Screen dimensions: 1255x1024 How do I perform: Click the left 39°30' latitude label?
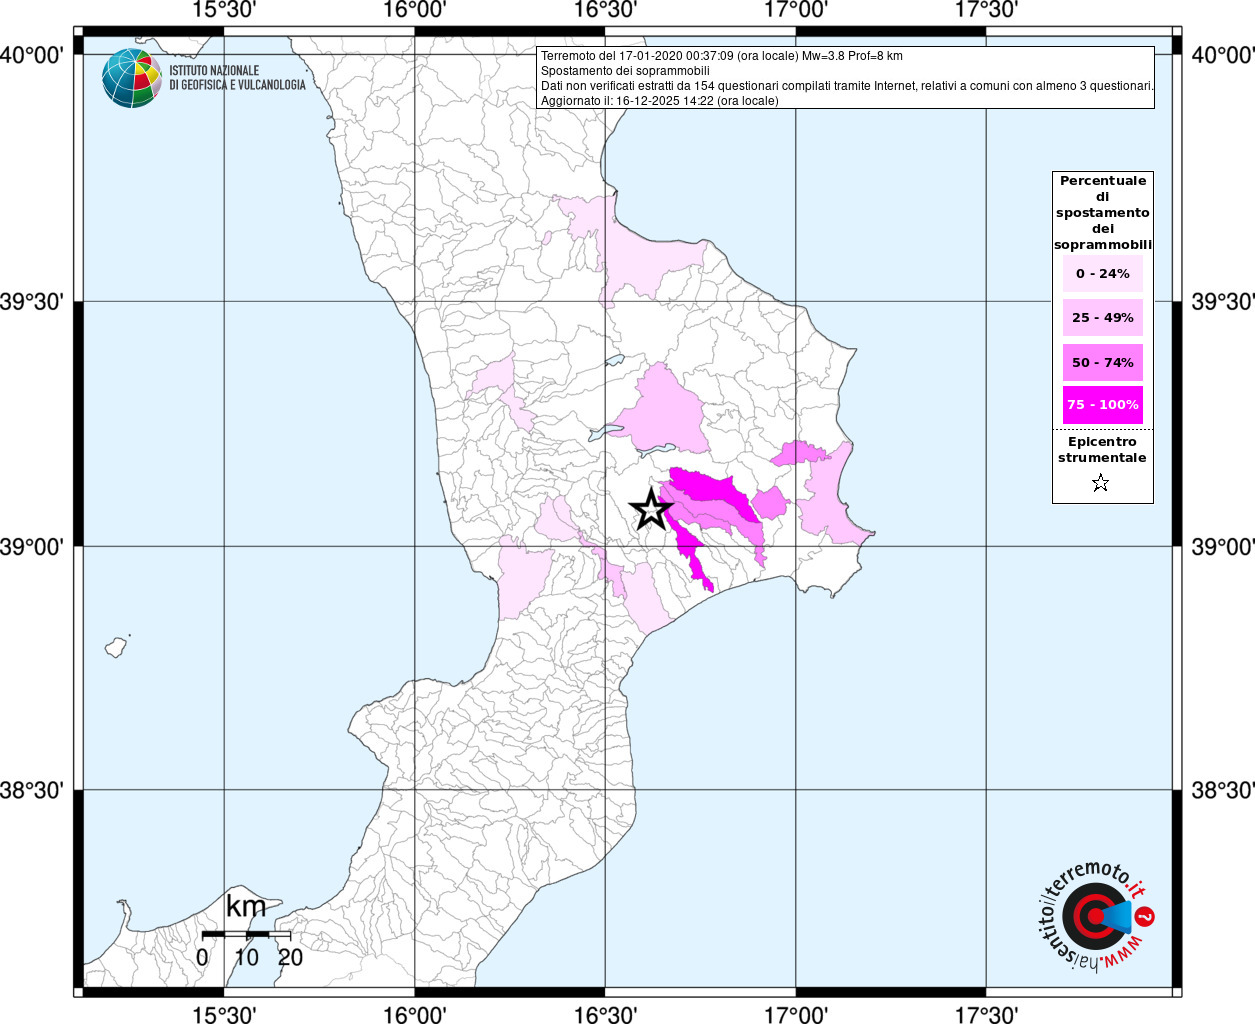pos(33,302)
